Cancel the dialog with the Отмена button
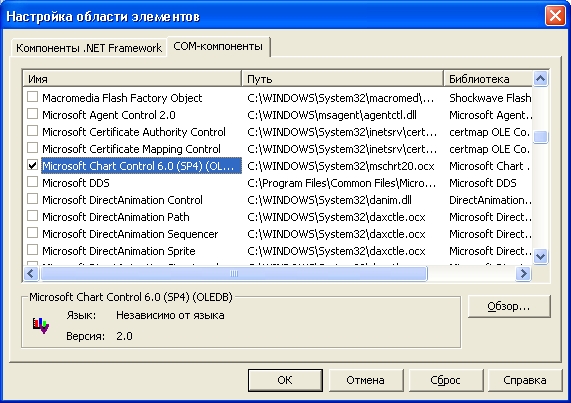This screenshot has height=403, width=571. point(366,380)
